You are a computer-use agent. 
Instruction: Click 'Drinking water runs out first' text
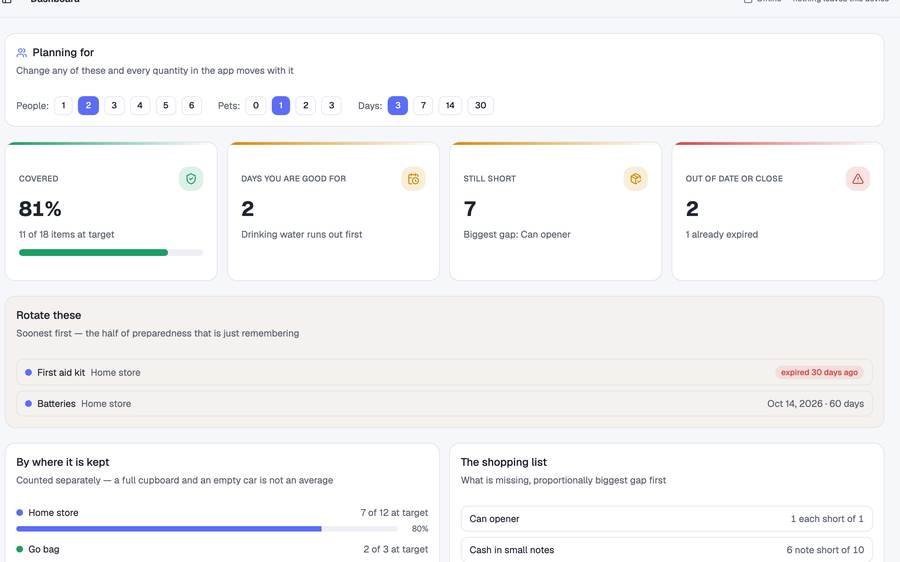[x=301, y=234]
